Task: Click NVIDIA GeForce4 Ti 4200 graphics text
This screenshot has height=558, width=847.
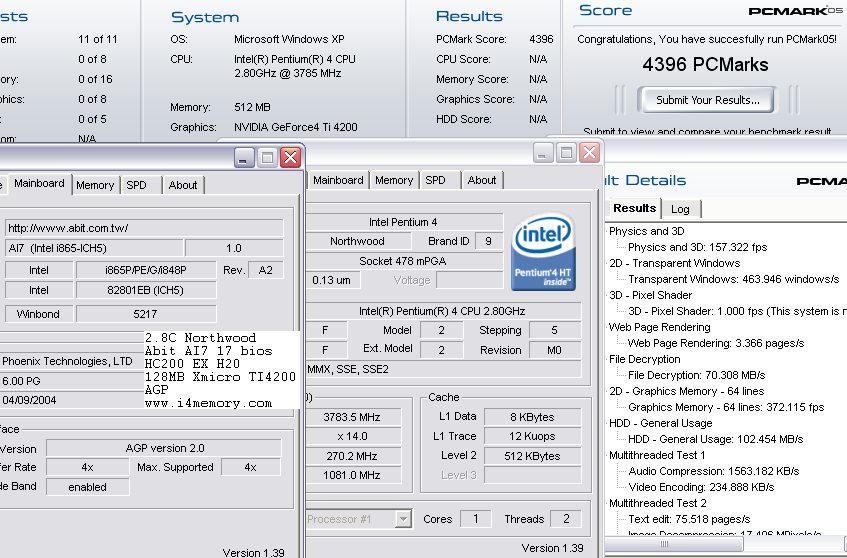Action: (x=295, y=127)
